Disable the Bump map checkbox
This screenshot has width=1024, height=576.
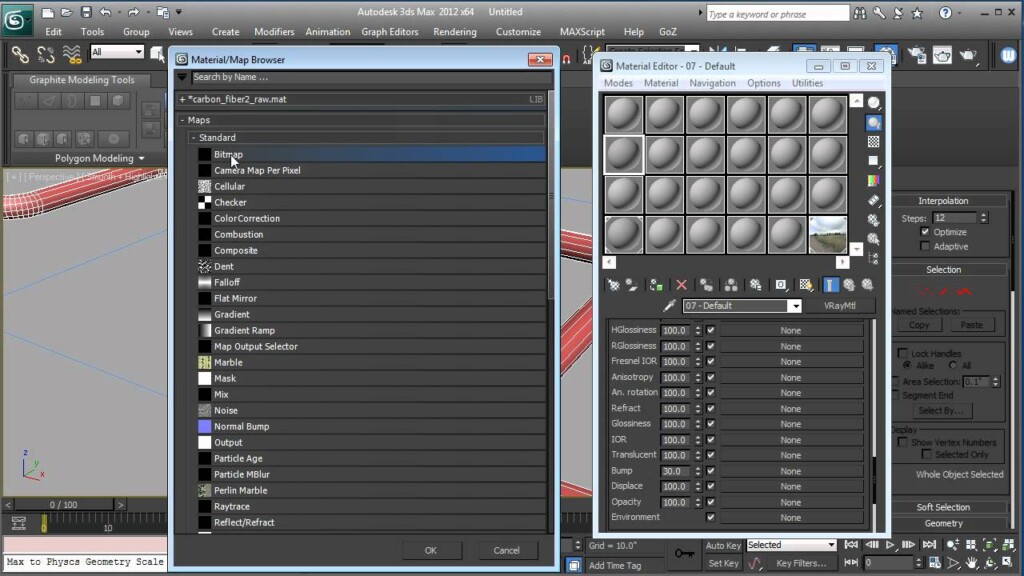(x=709, y=470)
